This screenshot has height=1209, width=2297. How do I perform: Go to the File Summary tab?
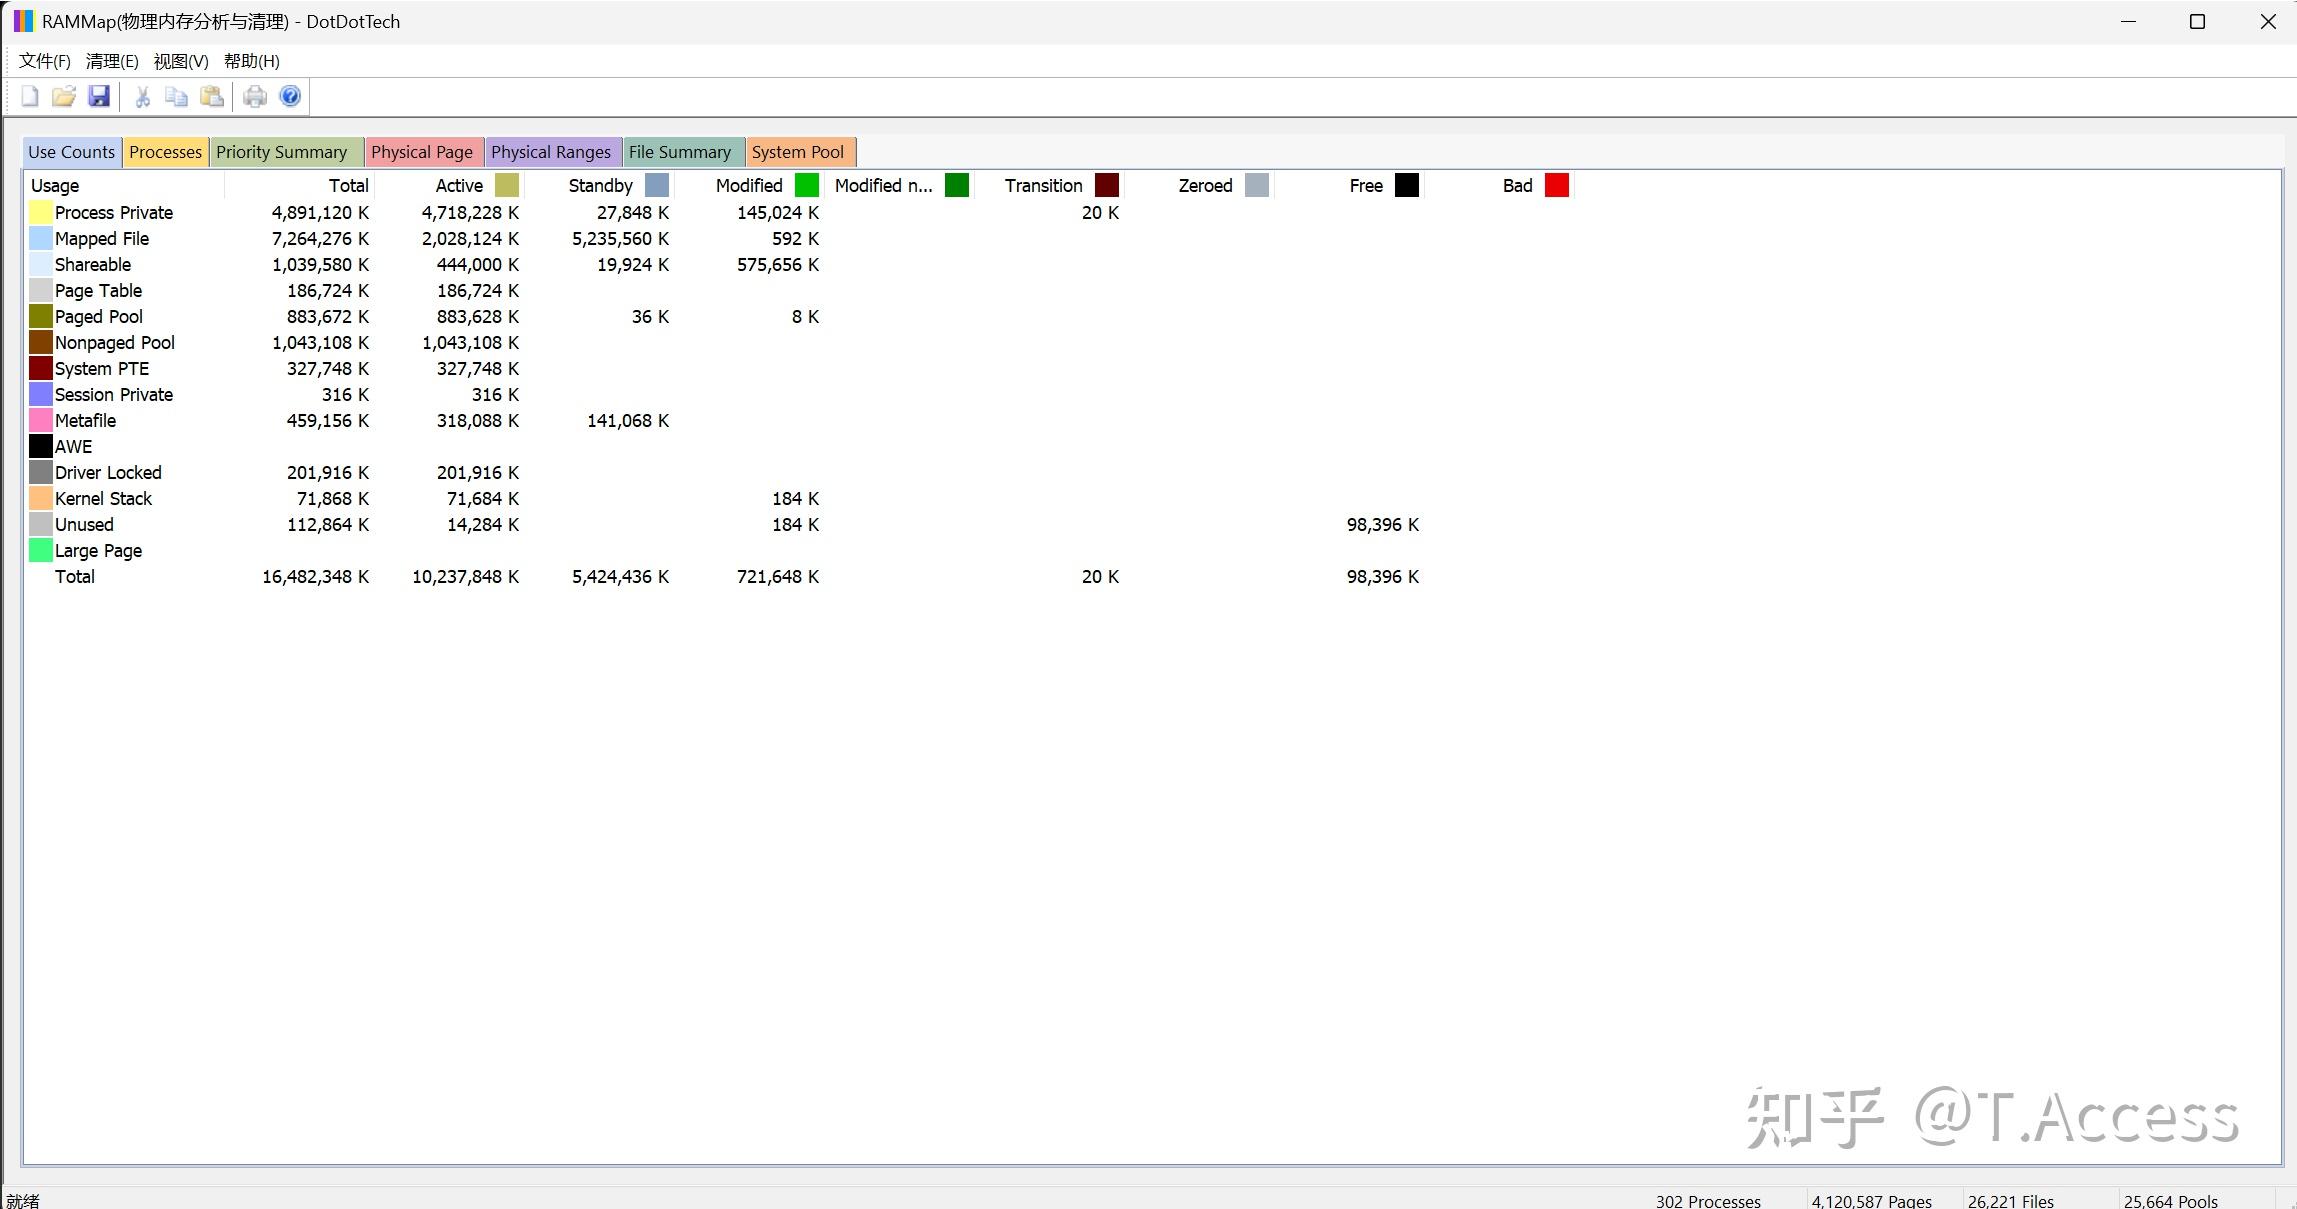pos(679,152)
